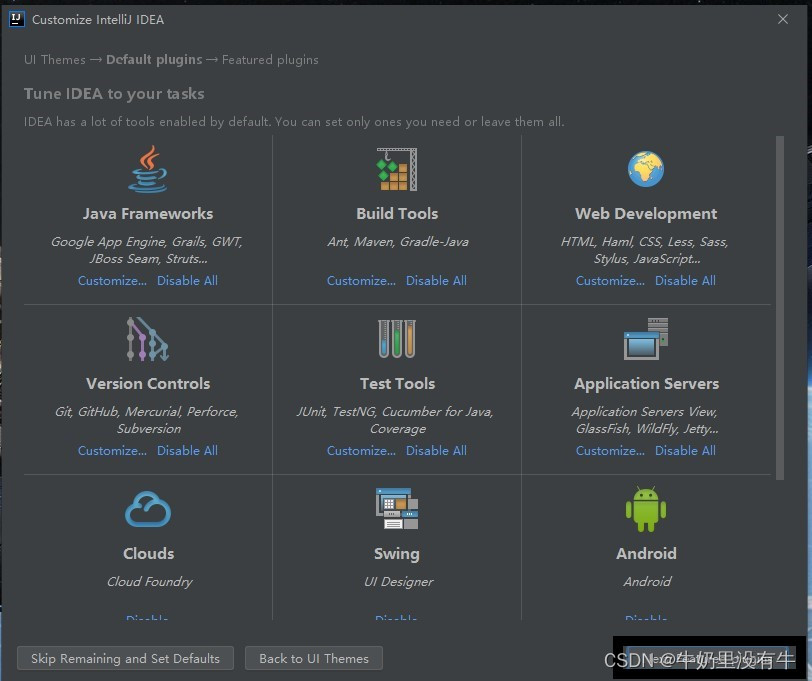
Task: Click the UI Themes breadcrumb step
Action: point(55,60)
